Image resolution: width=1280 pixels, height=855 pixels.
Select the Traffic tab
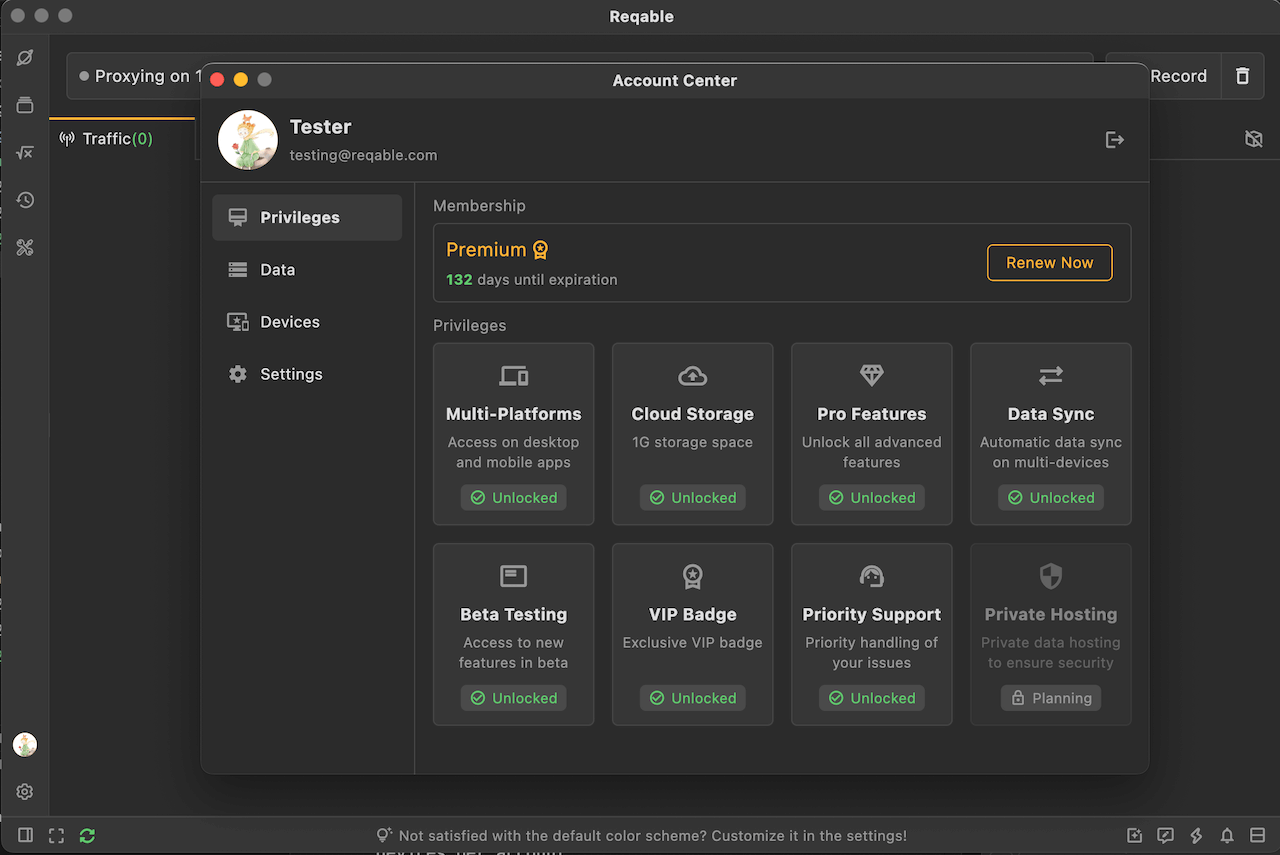(106, 139)
